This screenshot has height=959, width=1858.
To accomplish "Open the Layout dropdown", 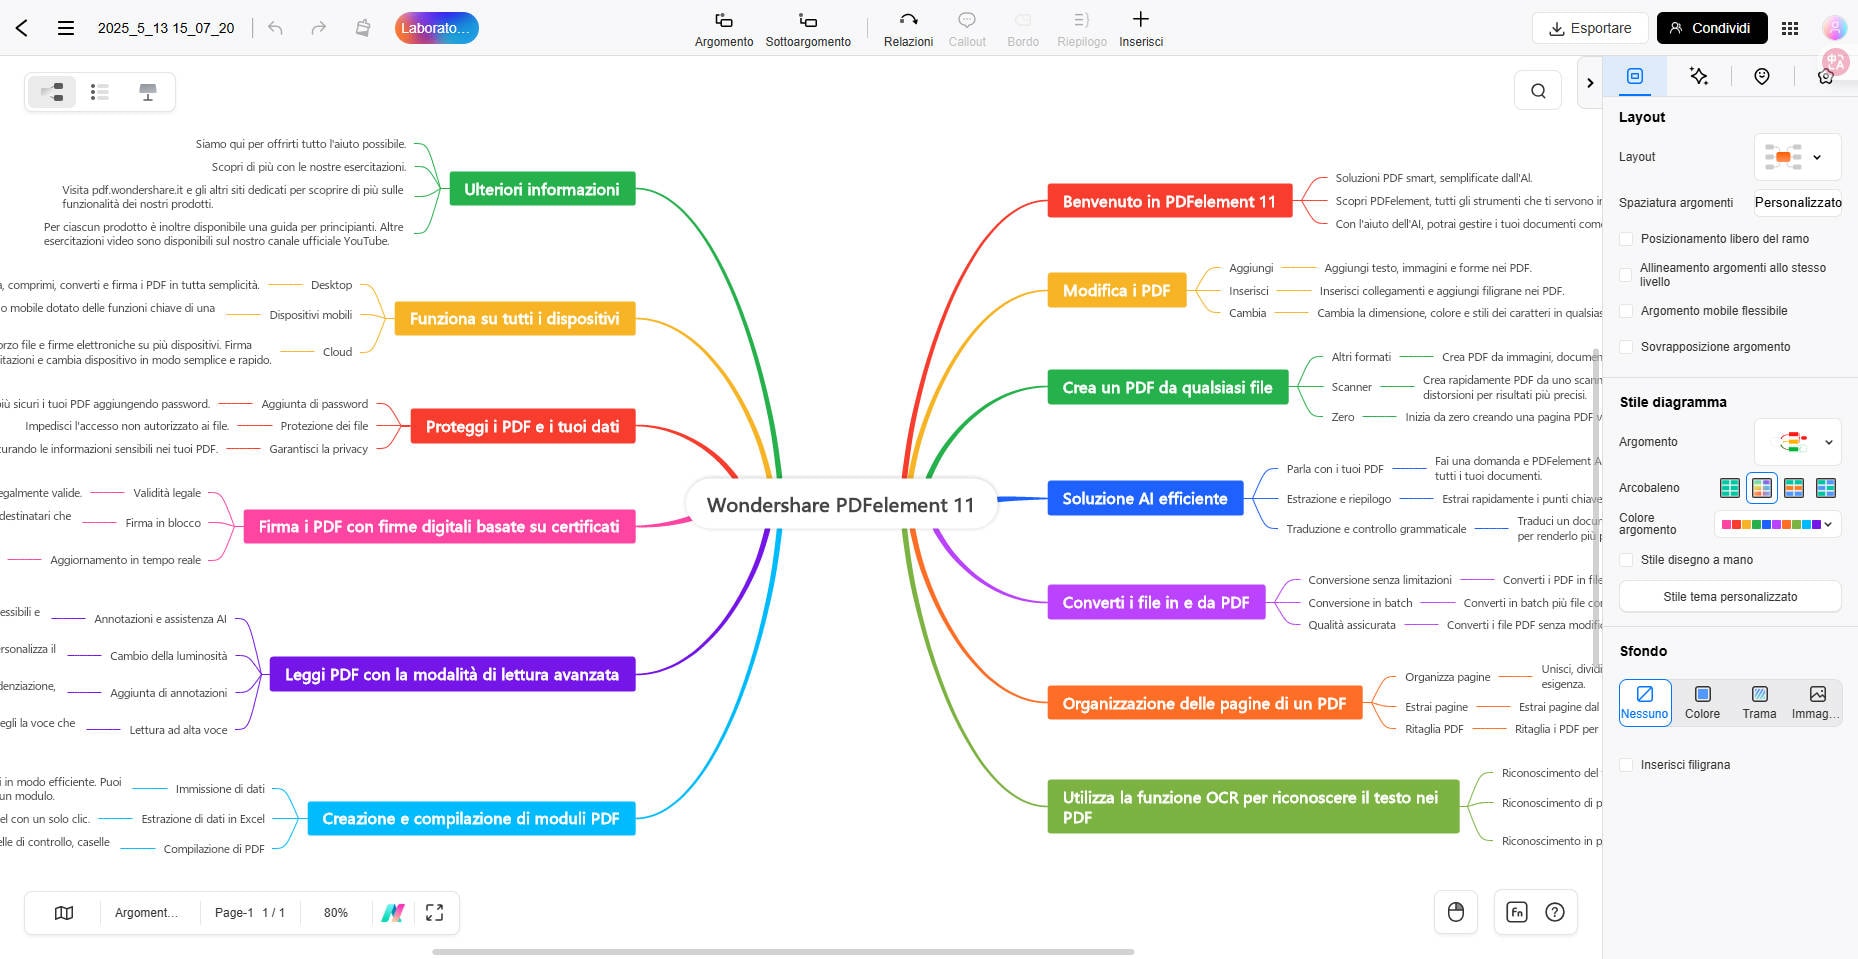I will click(1797, 157).
